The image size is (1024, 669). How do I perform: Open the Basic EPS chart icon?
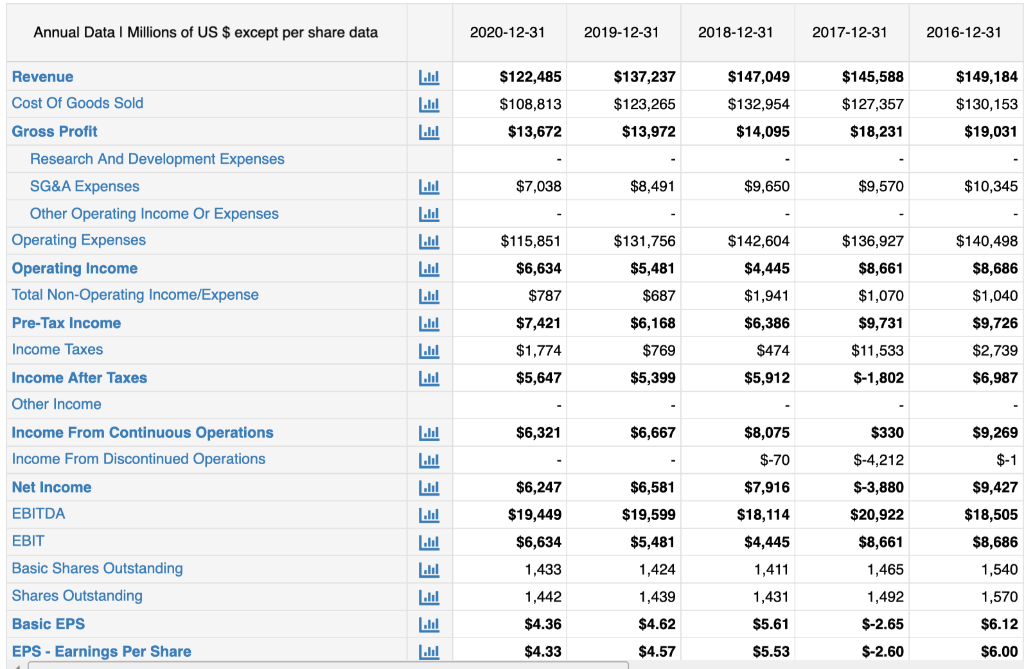429,623
